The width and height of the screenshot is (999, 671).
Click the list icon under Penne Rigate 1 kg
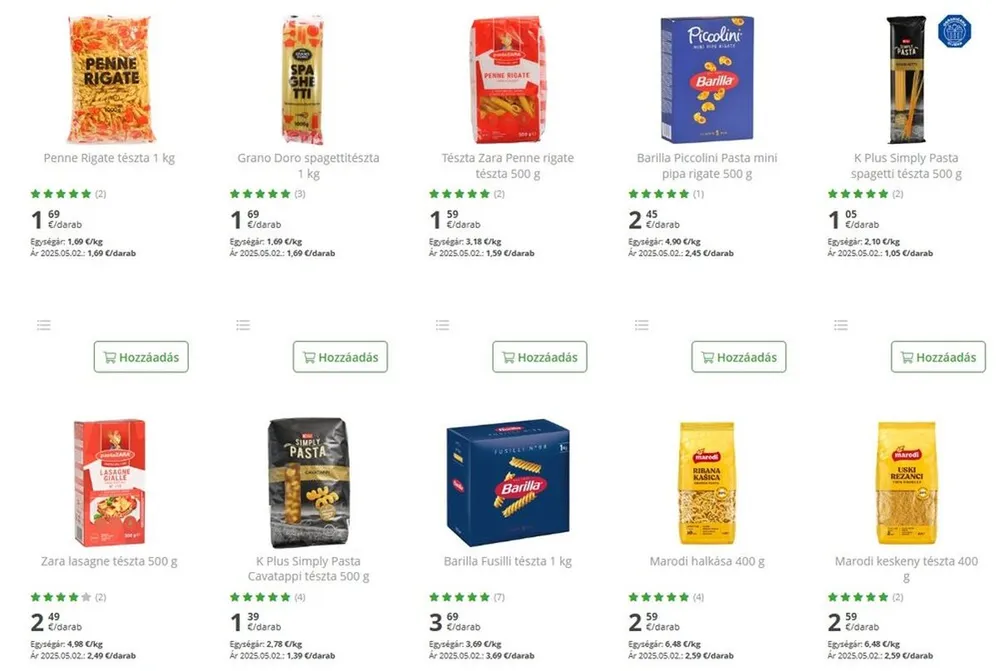click(x=43, y=325)
